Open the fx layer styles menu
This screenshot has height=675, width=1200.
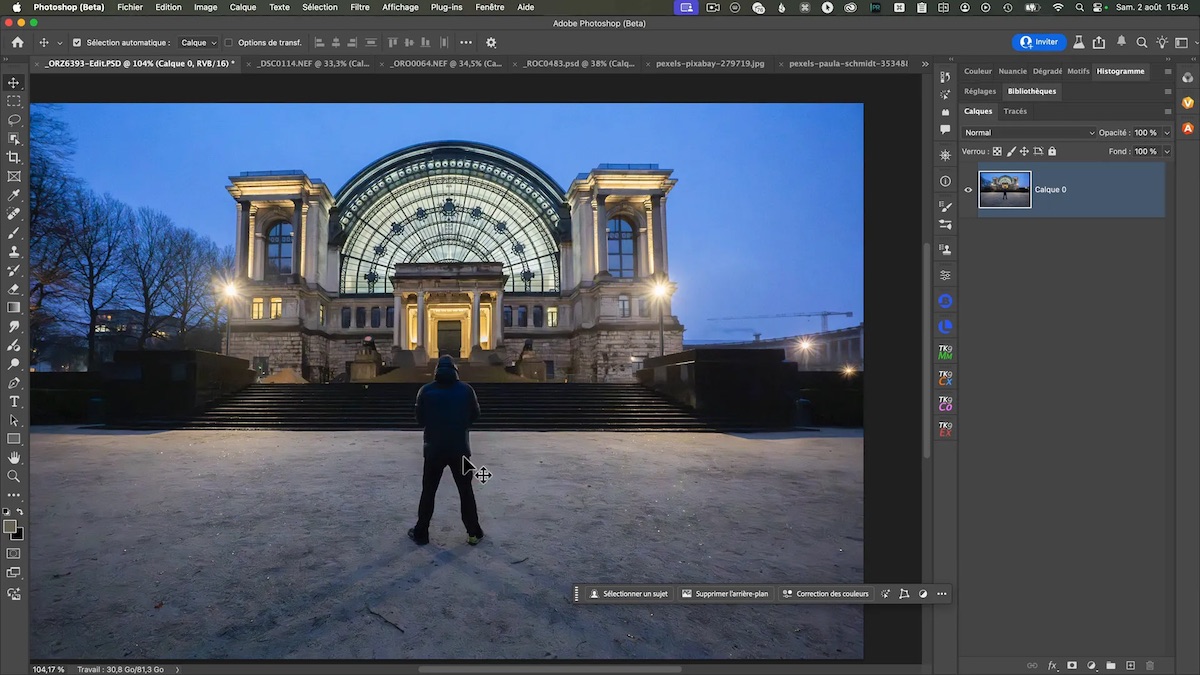tap(1052, 665)
